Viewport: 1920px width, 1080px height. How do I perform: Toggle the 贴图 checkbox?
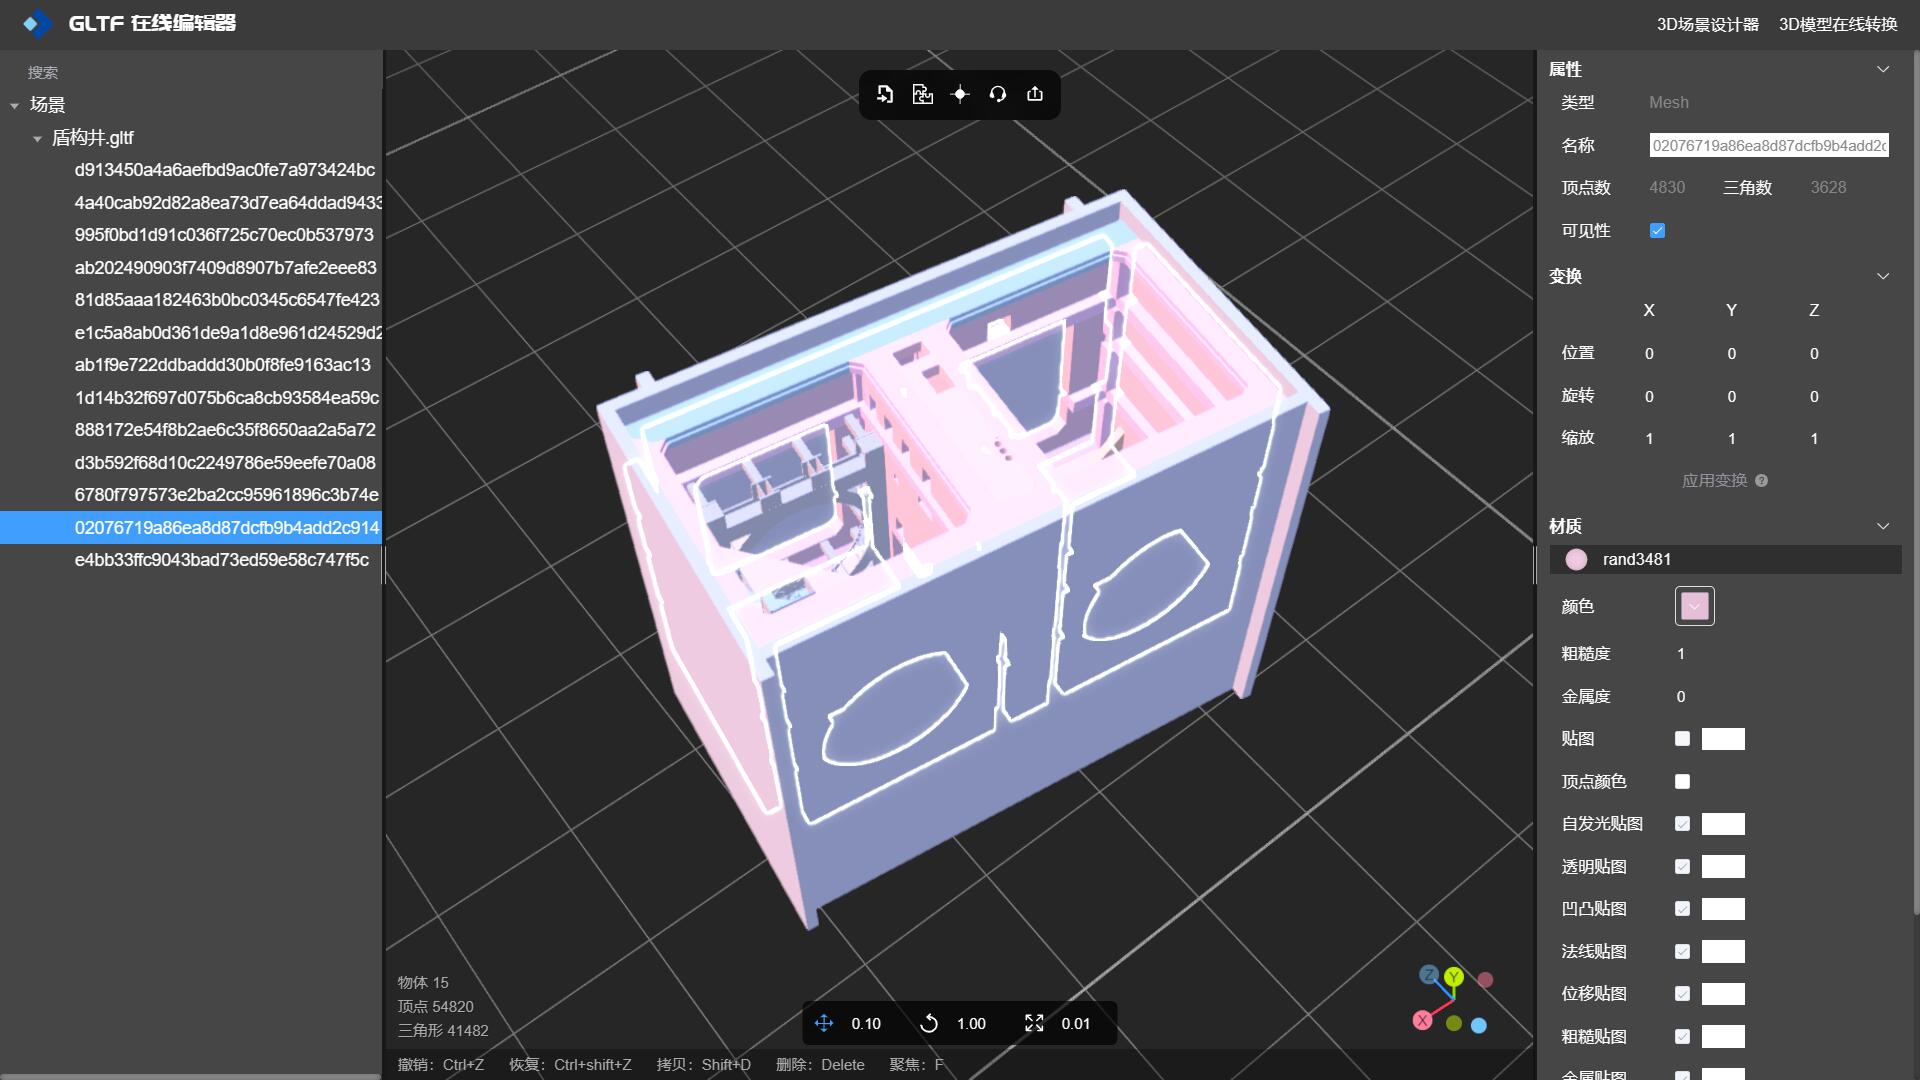coord(1682,739)
